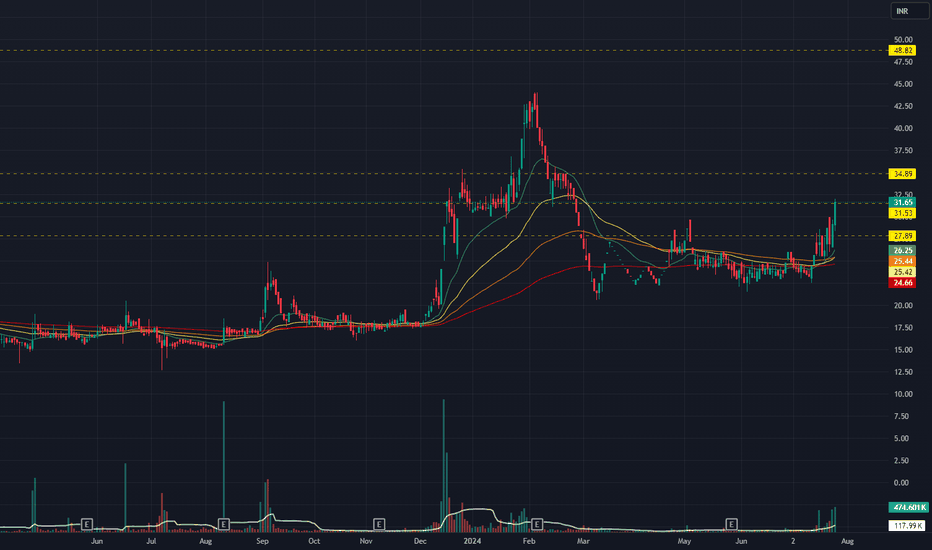Click the Mar label on the time axis
Screen dimensions: 932x550
[x=582, y=542]
